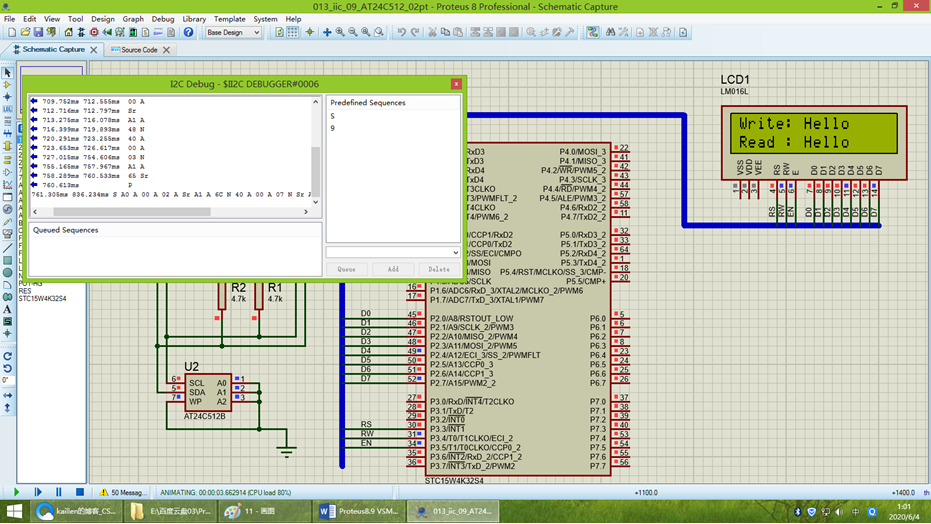Flip vertically with the Y-mirror icon
931x524 pixels.
(7, 408)
